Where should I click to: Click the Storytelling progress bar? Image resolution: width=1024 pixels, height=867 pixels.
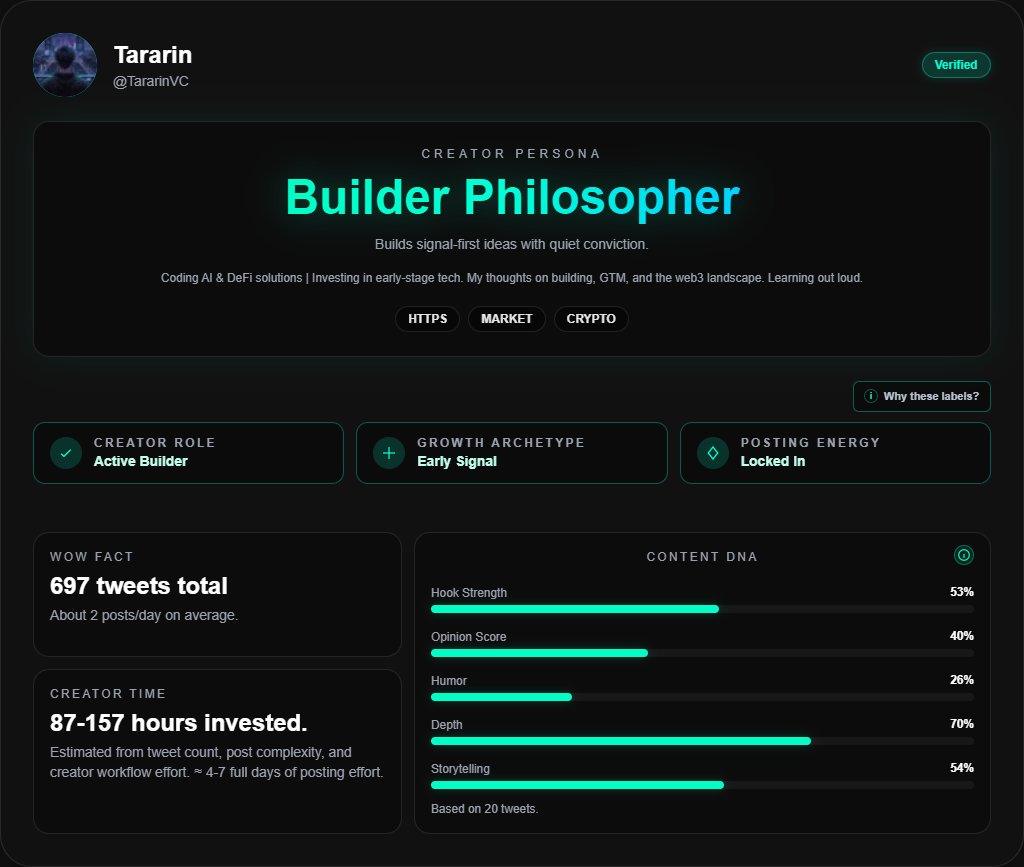(x=702, y=785)
